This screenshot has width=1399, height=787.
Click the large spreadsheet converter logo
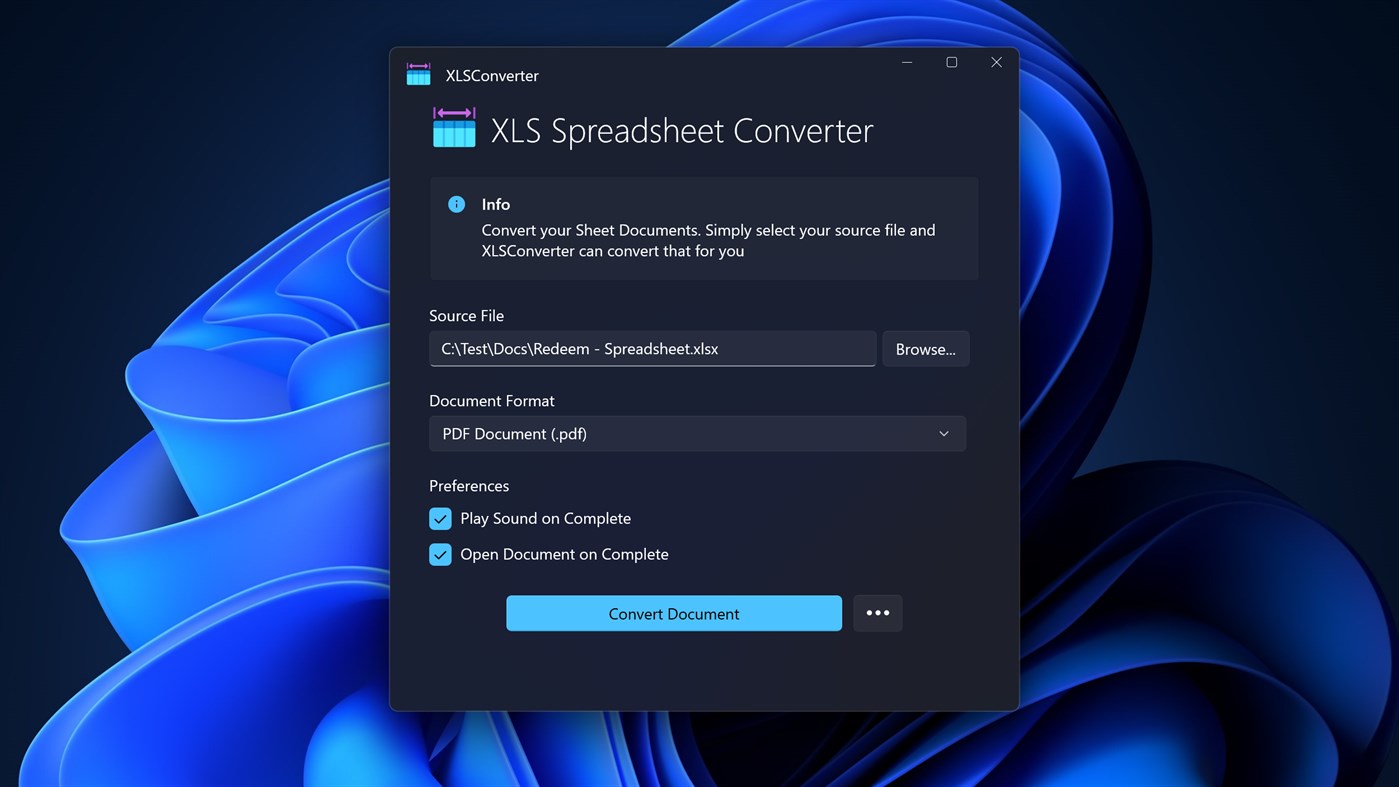454,127
